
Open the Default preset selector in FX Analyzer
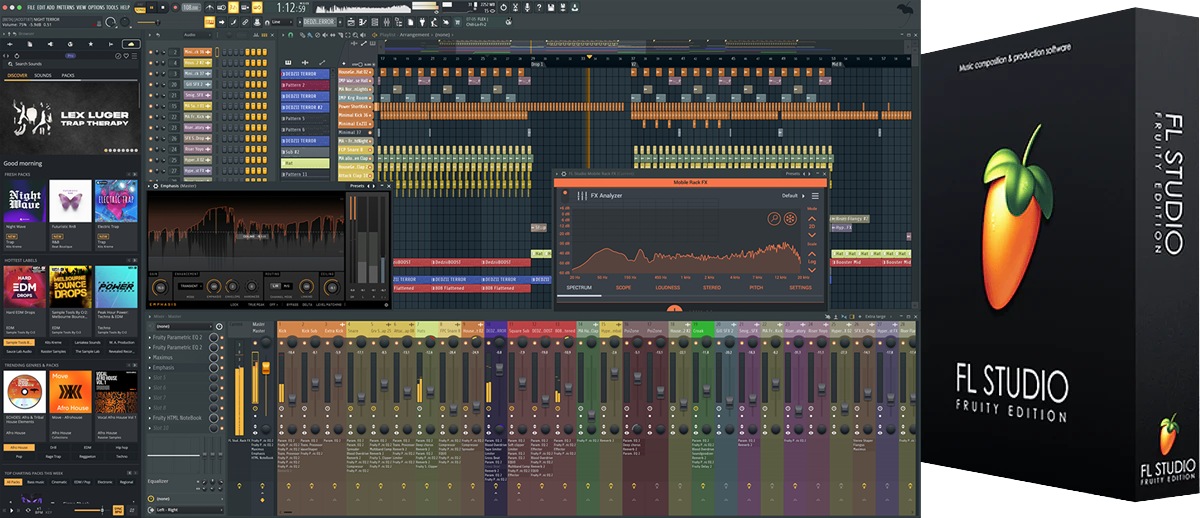(x=792, y=196)
